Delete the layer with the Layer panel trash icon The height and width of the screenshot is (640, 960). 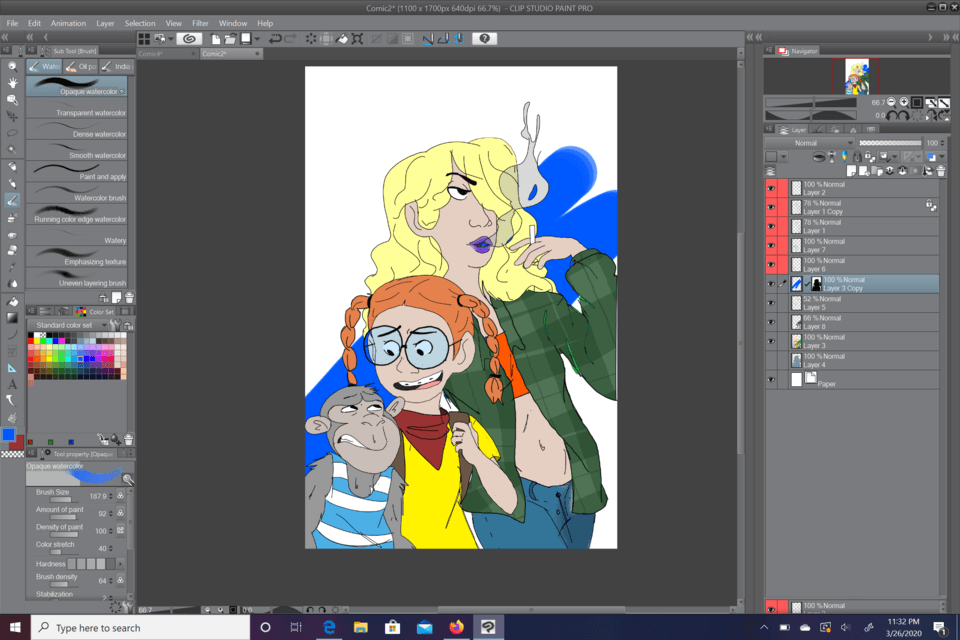coord(941,171)
